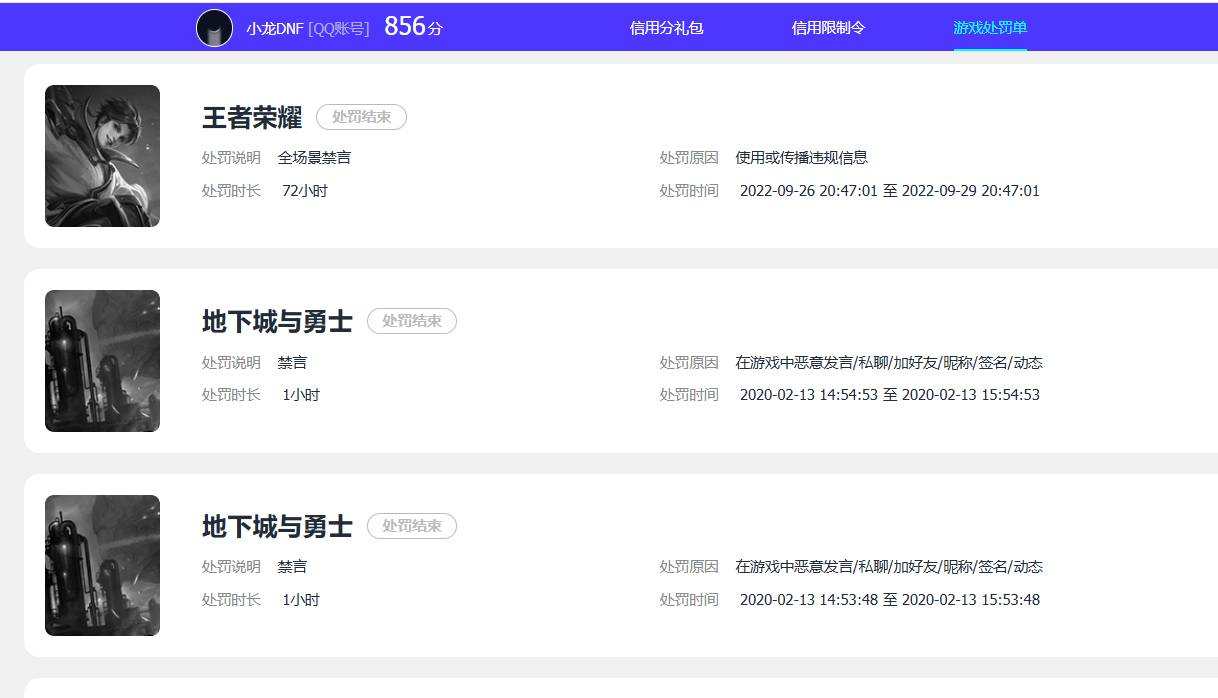The image size is (1218, 698).
Task: Click the 856分 credit score
Action: click(x=413, y=27)
